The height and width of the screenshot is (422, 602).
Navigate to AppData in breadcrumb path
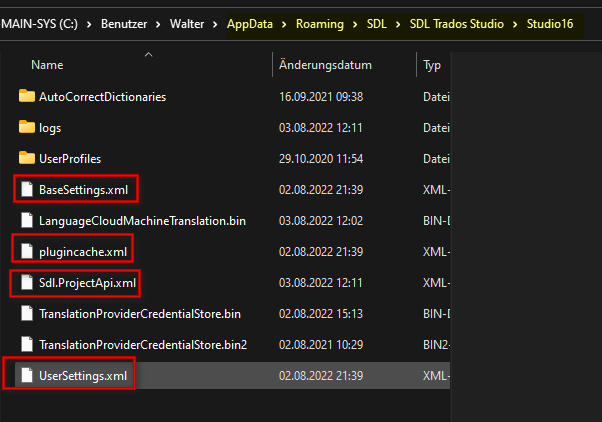(250, 24)
